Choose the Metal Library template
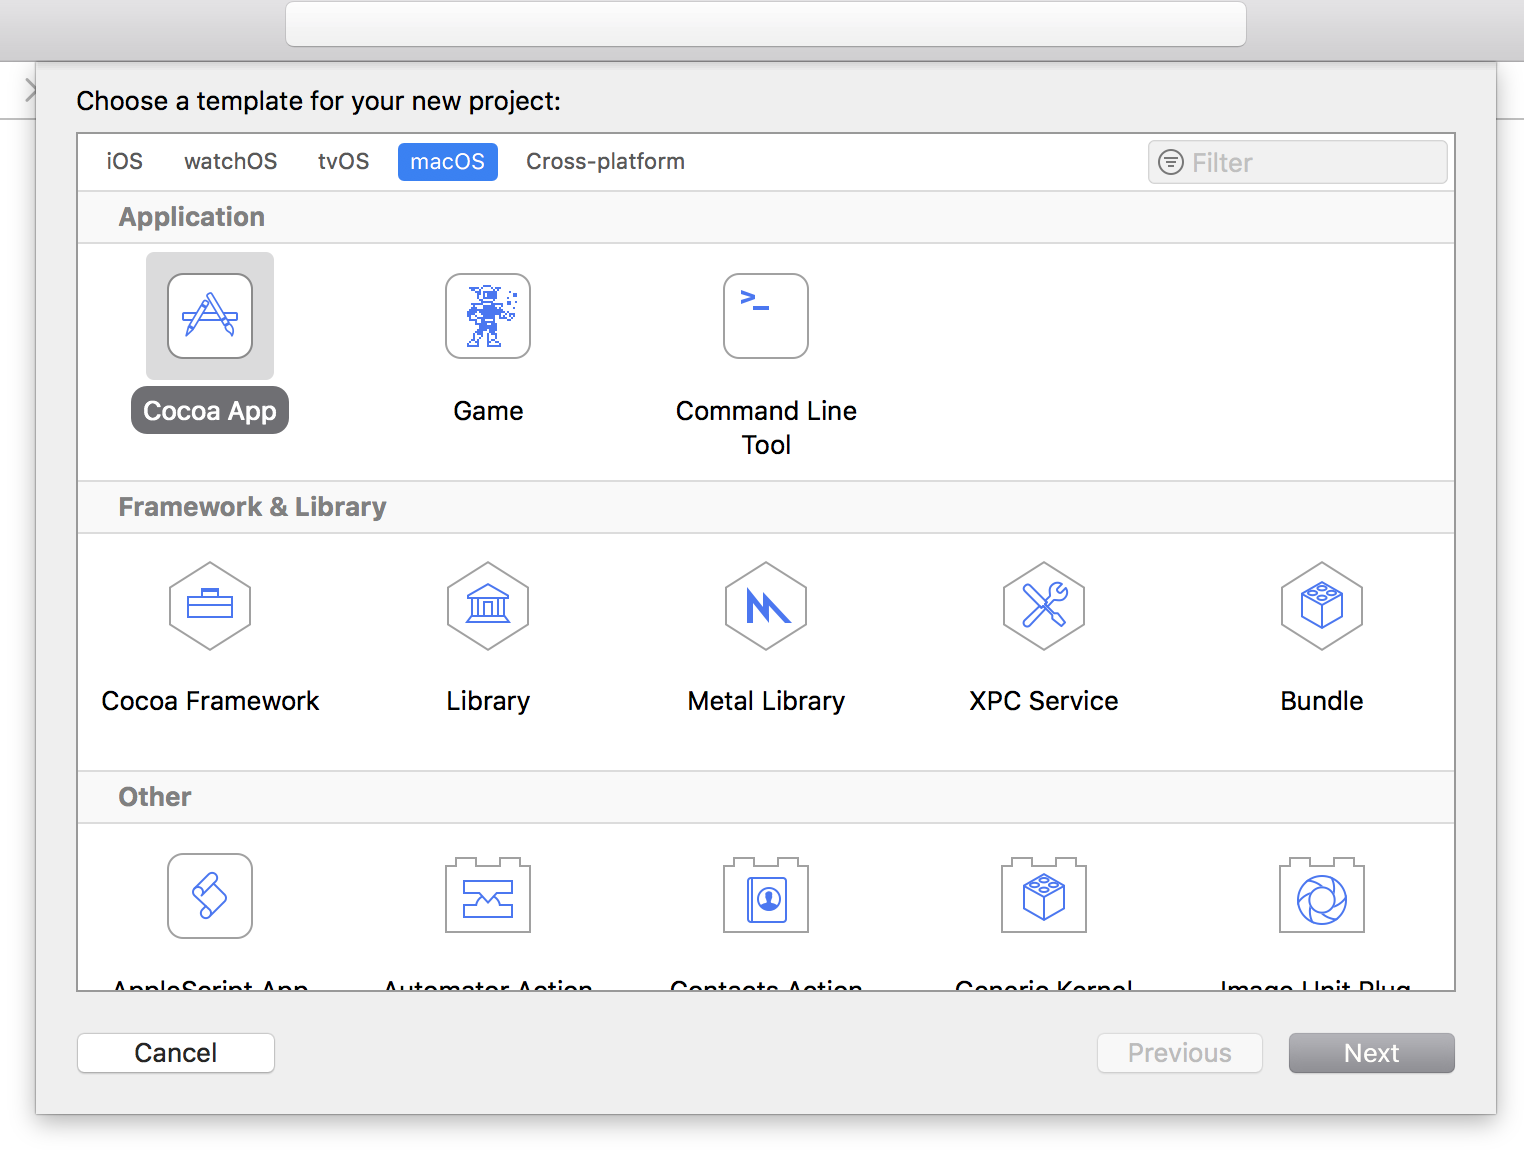Viewport: 1524px width, 1150px height. 765,606
